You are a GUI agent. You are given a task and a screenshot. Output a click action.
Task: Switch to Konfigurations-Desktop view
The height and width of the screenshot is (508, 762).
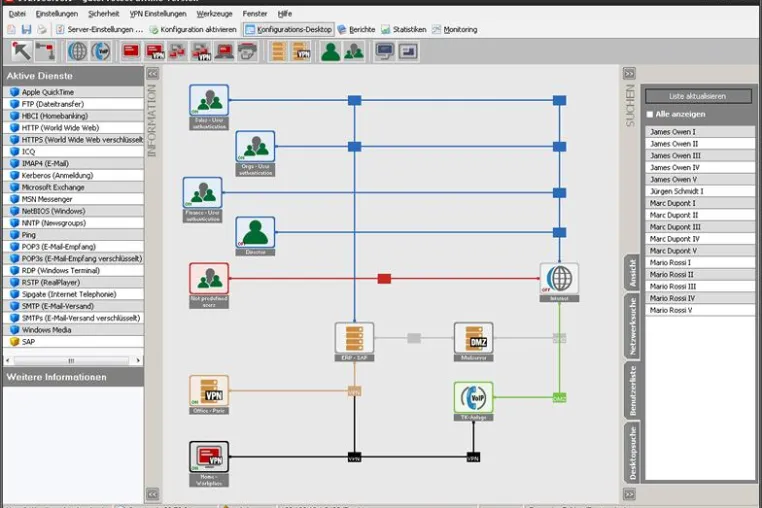[x=289, y=30]
